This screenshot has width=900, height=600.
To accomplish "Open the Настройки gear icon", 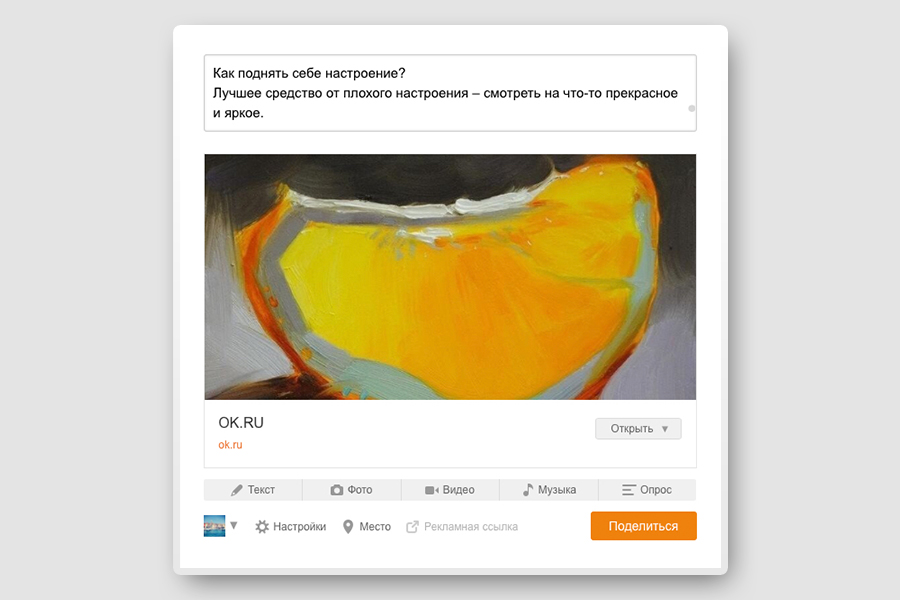I will coord(262,527).
